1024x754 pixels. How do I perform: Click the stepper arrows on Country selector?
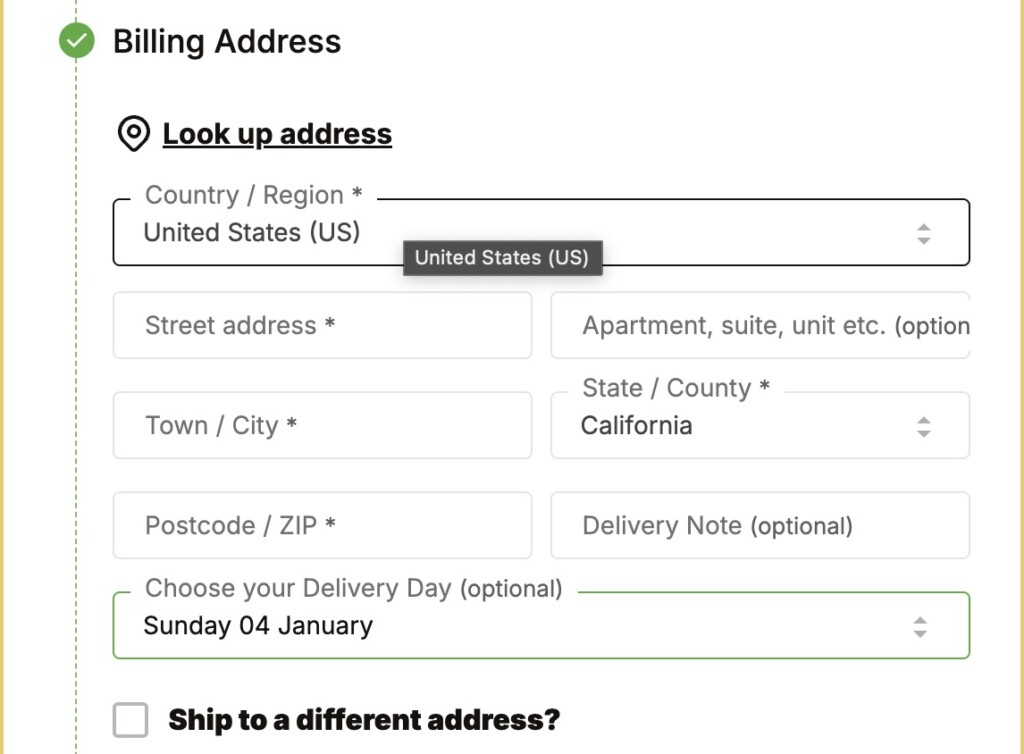[x=923, y=232]
